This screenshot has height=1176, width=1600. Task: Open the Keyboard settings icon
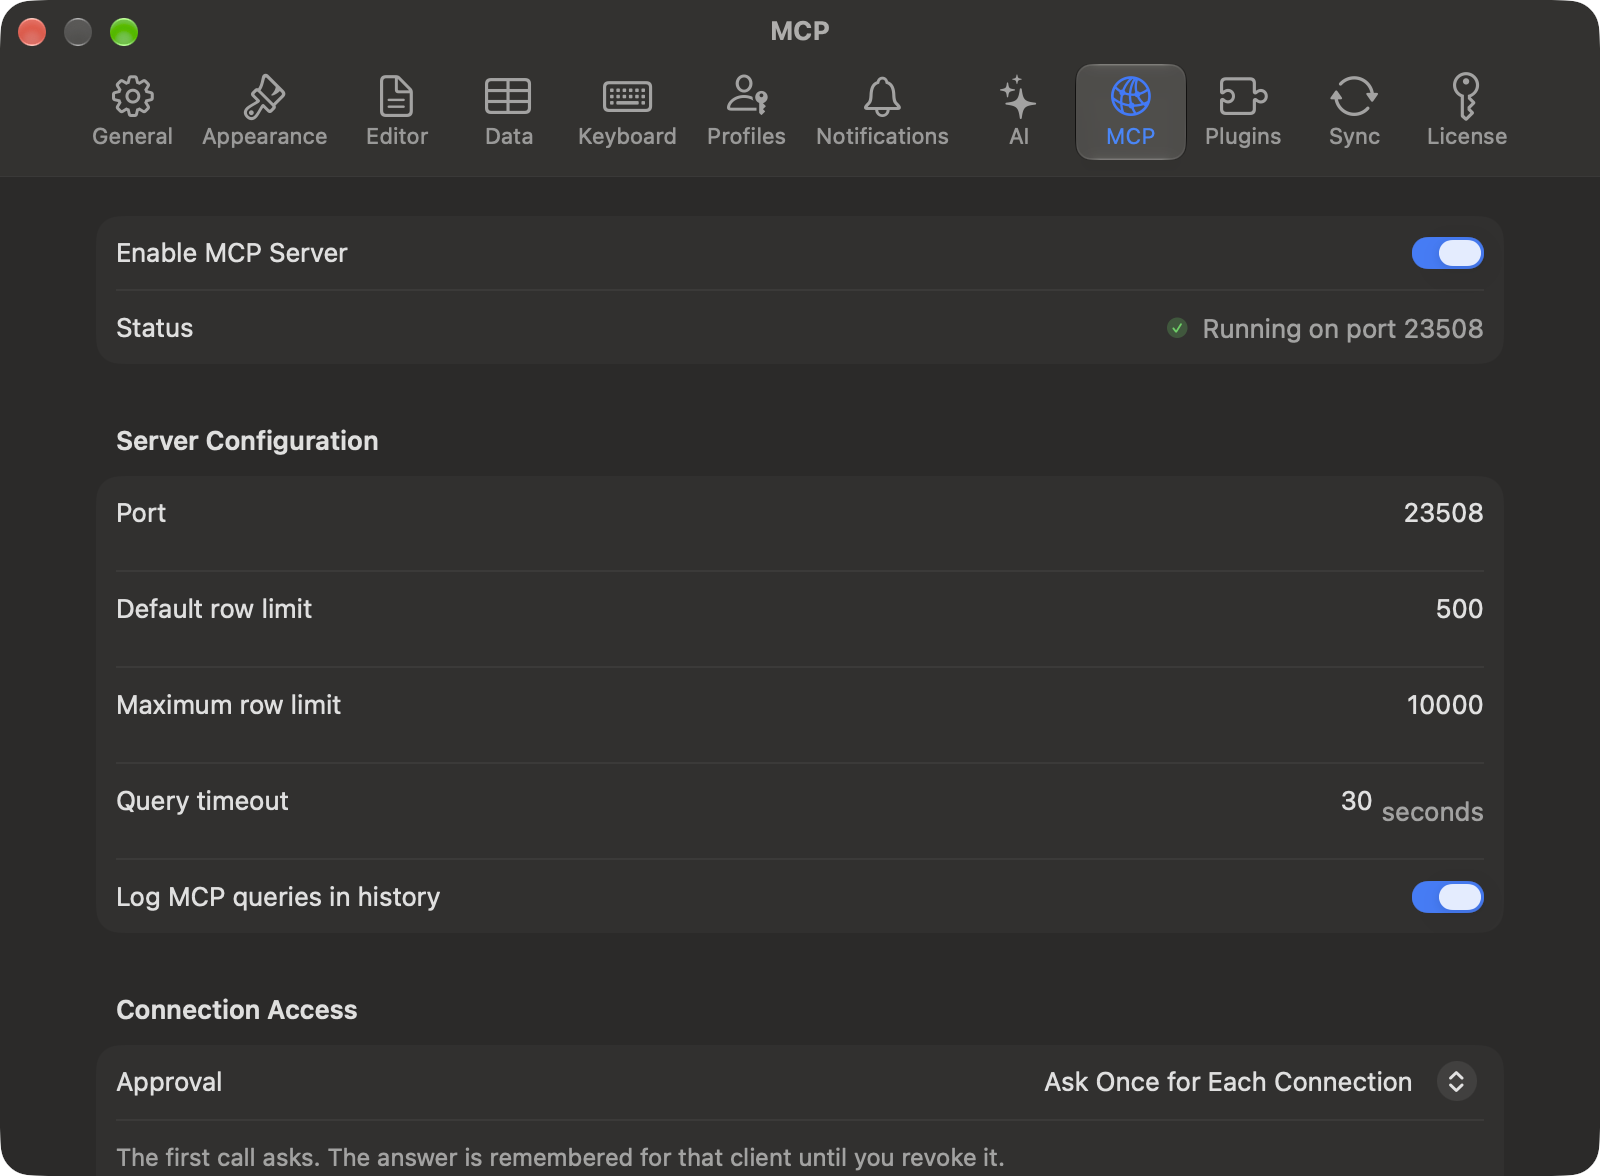[627, 97]
